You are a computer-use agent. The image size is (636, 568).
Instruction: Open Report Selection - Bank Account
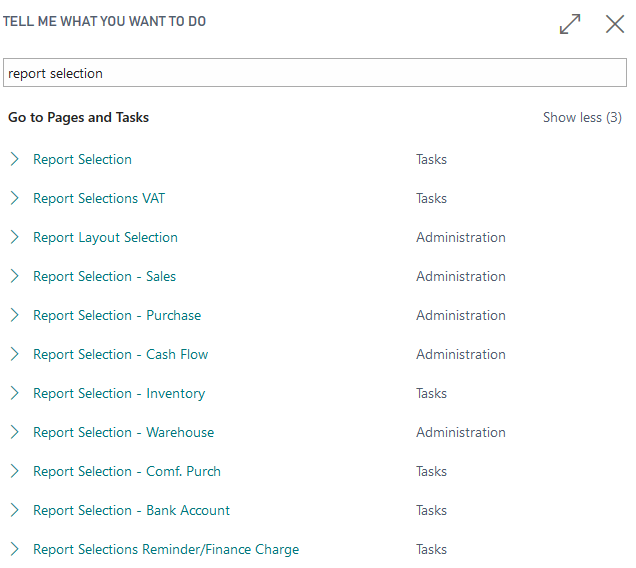click(131, 510)
